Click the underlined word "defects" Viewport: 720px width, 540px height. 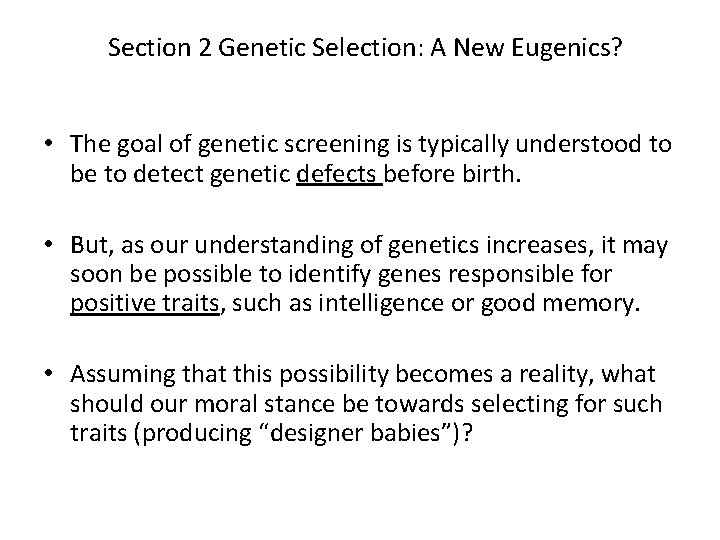[337, 174]
